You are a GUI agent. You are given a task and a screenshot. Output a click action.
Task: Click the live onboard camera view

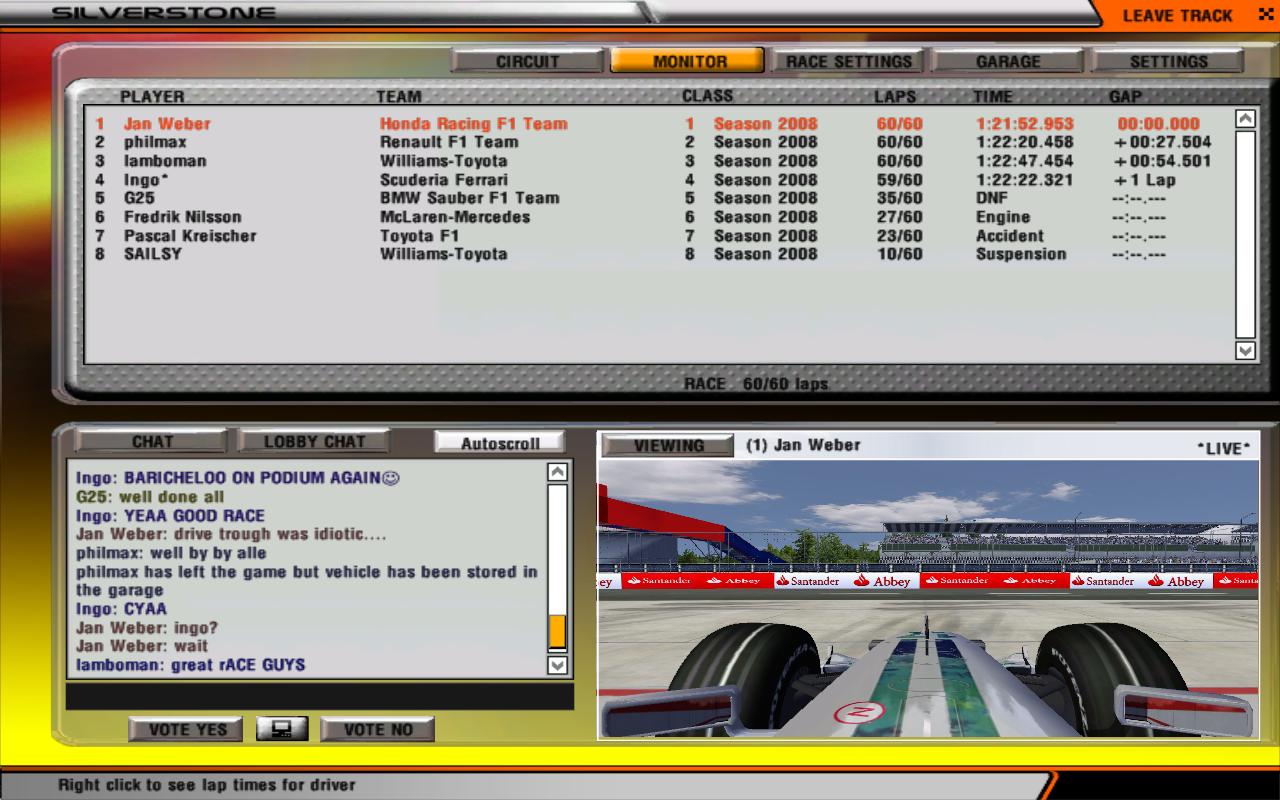click(x=927, y=600)
